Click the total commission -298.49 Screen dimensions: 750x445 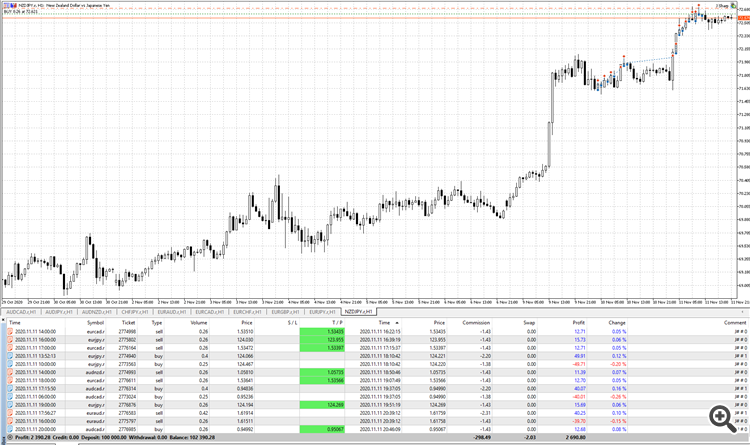point(482,437)
